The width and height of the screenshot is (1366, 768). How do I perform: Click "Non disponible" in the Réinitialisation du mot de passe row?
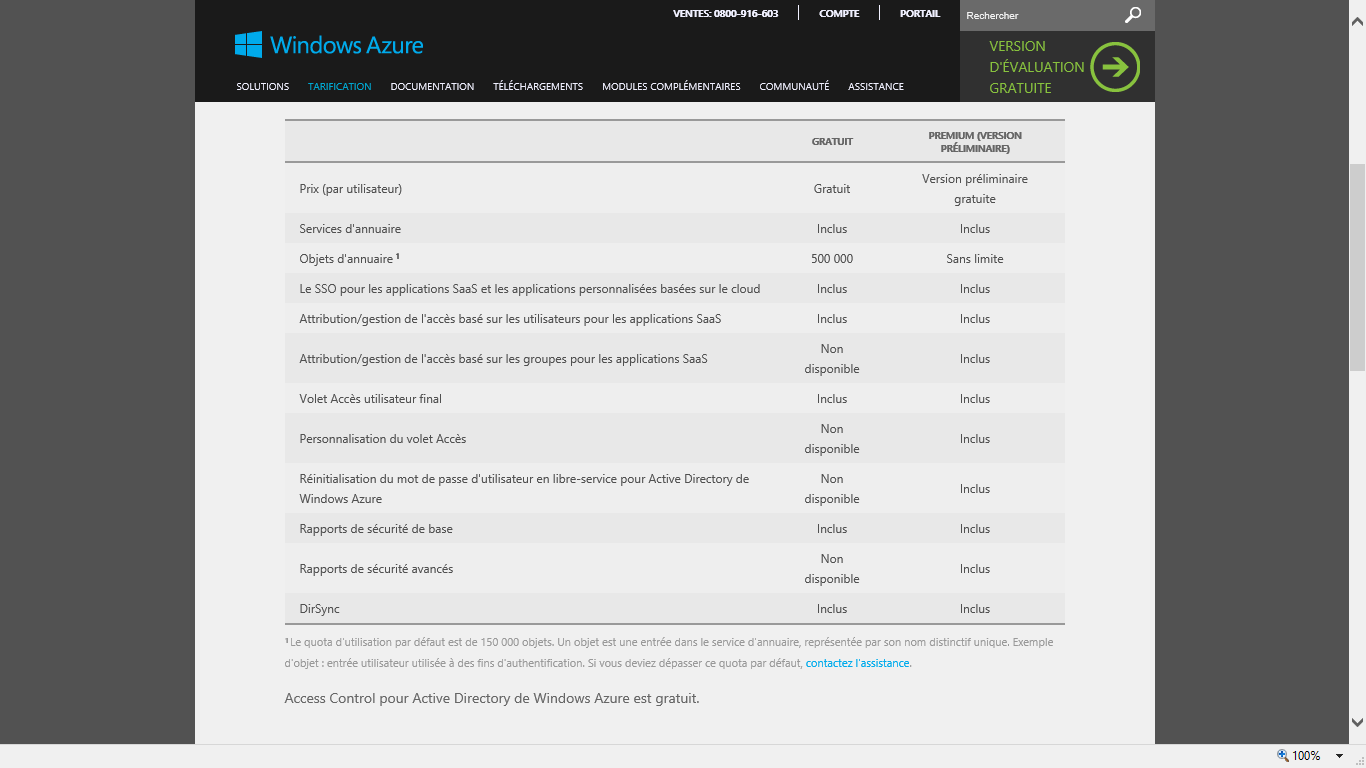coord(832,489)
